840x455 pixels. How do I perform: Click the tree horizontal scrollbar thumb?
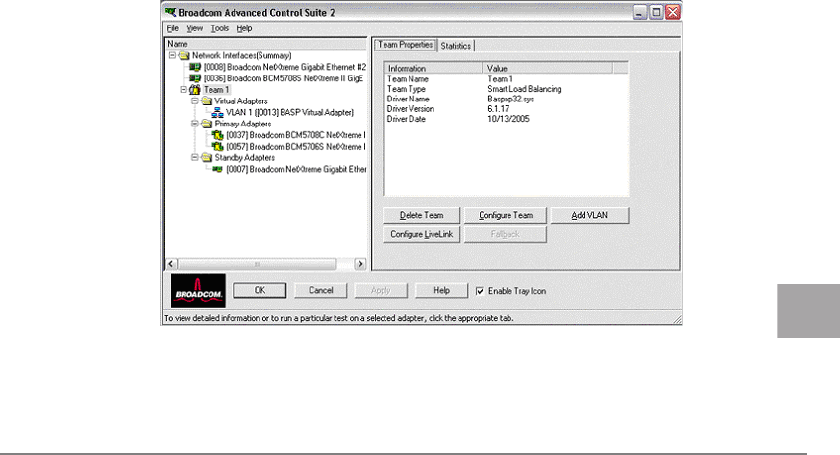257,264
